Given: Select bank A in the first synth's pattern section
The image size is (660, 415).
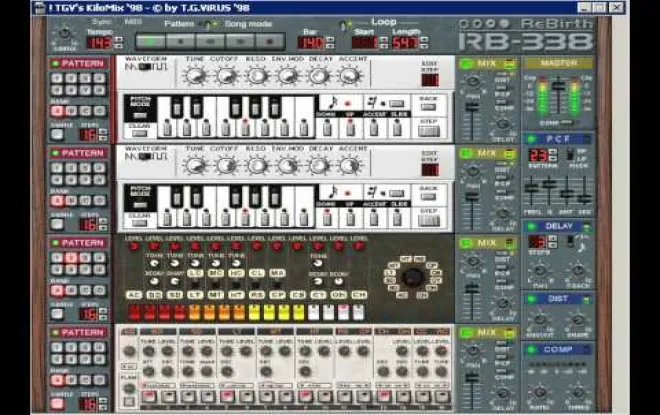Looking at the screenshot, I should tap(57, 111).
